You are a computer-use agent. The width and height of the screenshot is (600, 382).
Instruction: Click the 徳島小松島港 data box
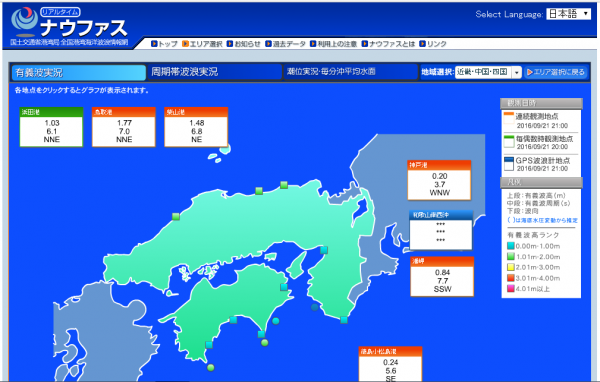(x=390, y=364)
